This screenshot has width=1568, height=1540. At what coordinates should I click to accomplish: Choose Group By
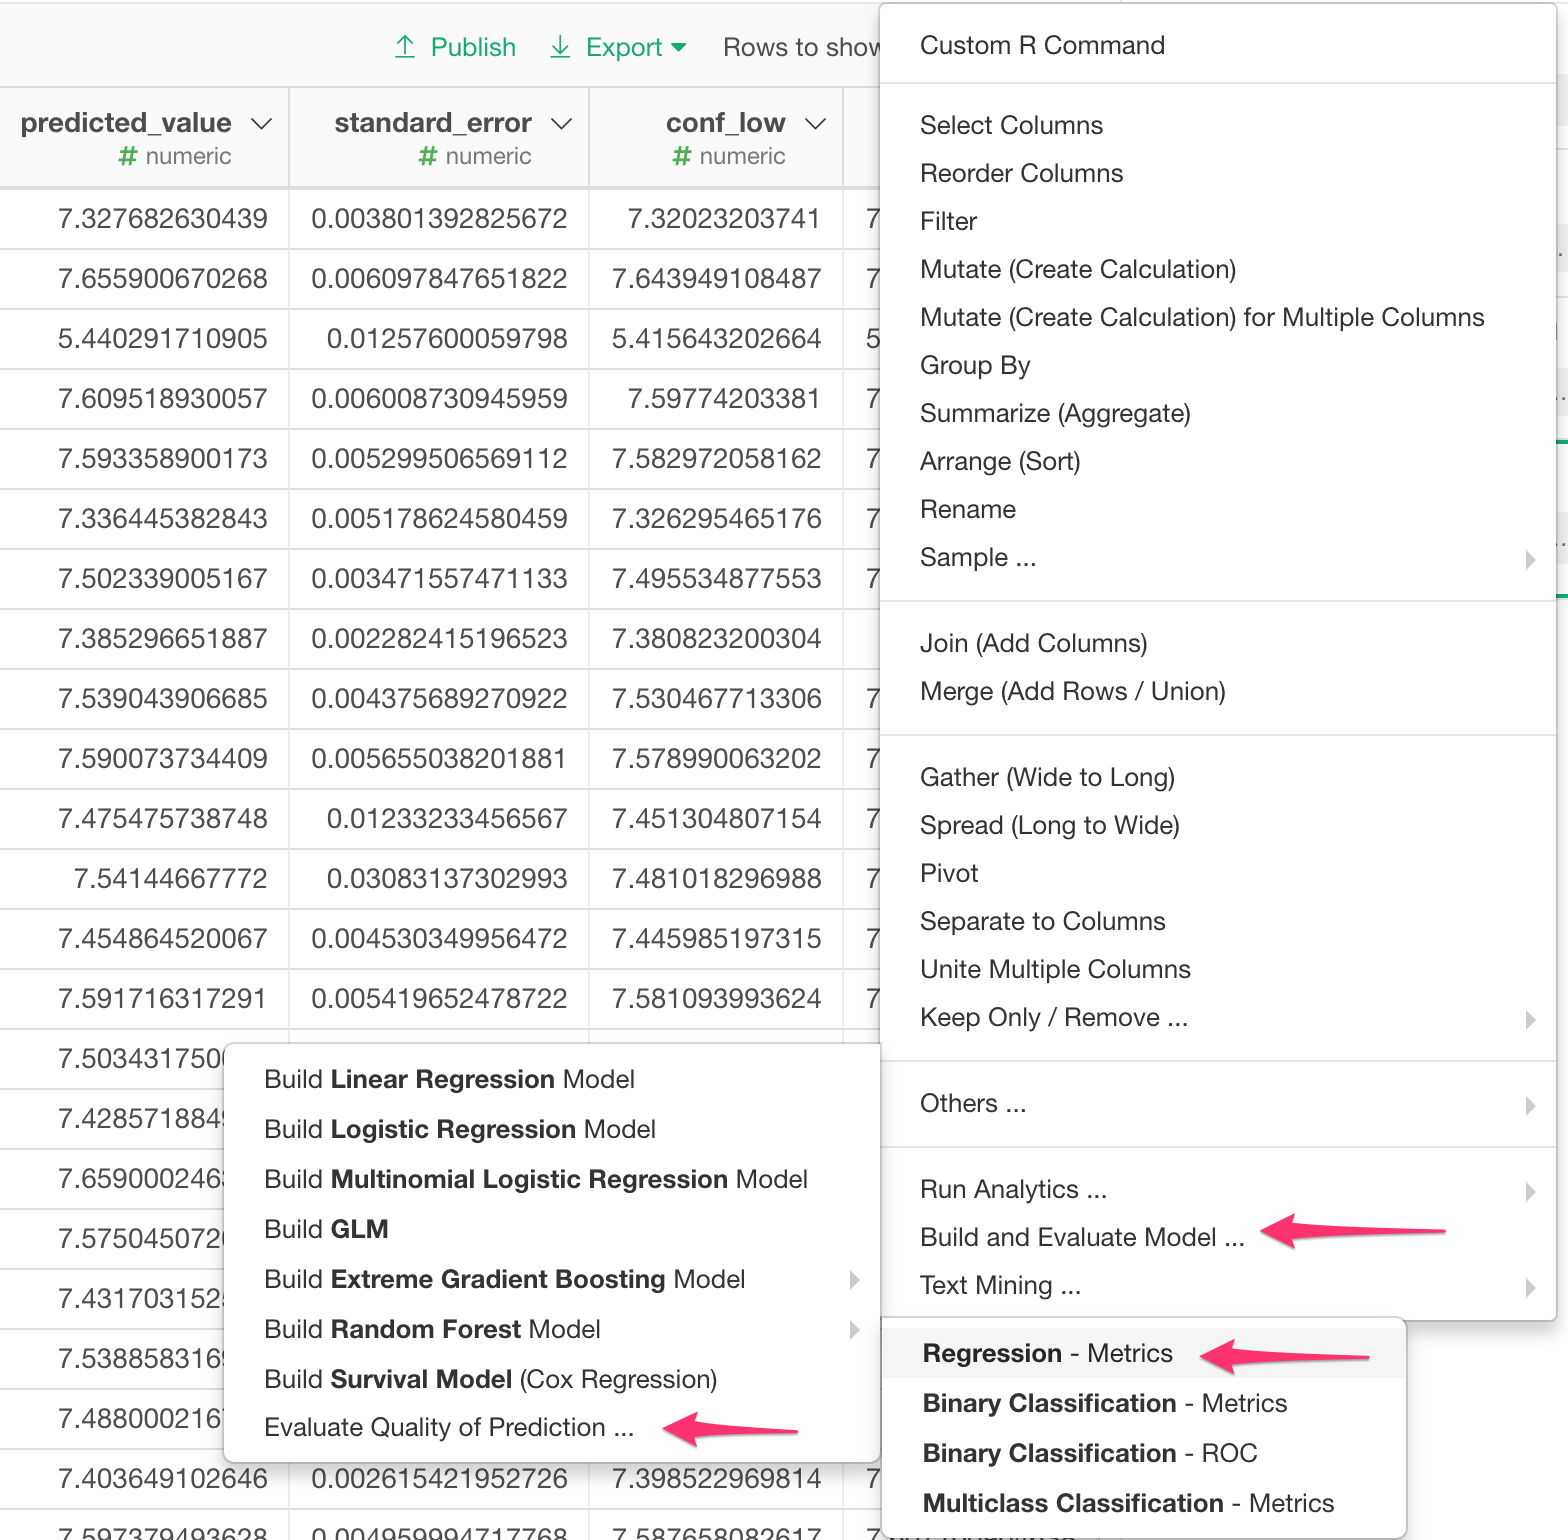coord(975,365)
